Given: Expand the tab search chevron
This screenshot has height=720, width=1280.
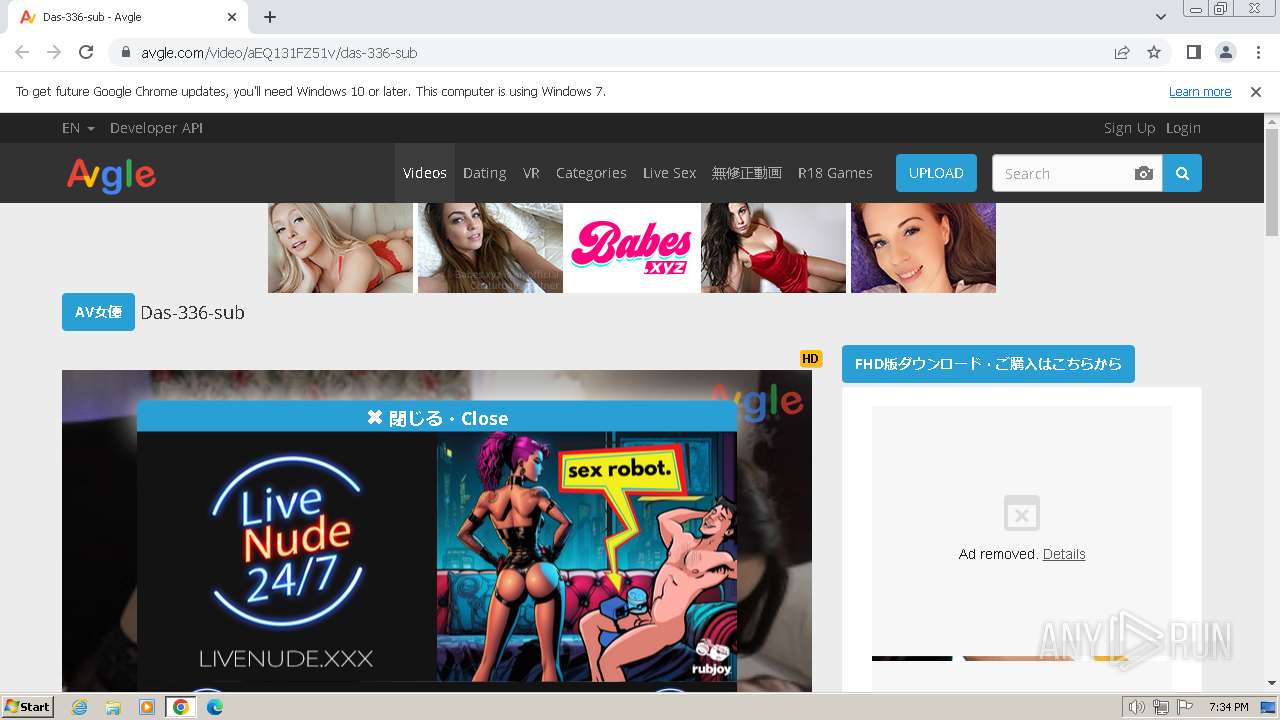Looking at the screenshot, I should tap(1160, 17).
